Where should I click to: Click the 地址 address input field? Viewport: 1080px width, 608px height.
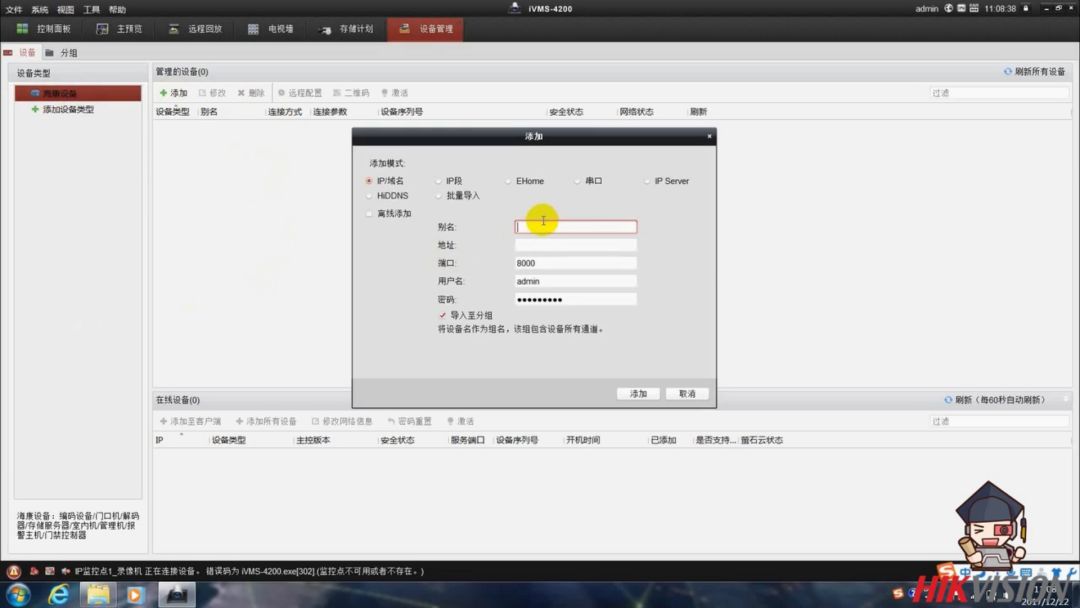coord(576,245)
